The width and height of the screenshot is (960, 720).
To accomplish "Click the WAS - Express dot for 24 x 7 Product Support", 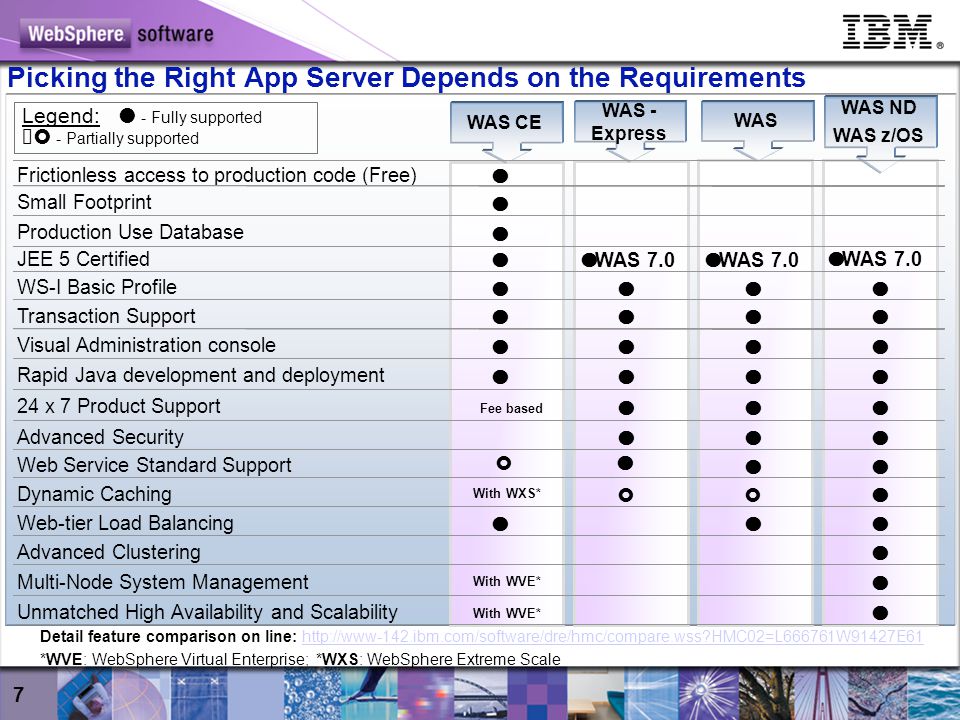I will pos(626,408).
